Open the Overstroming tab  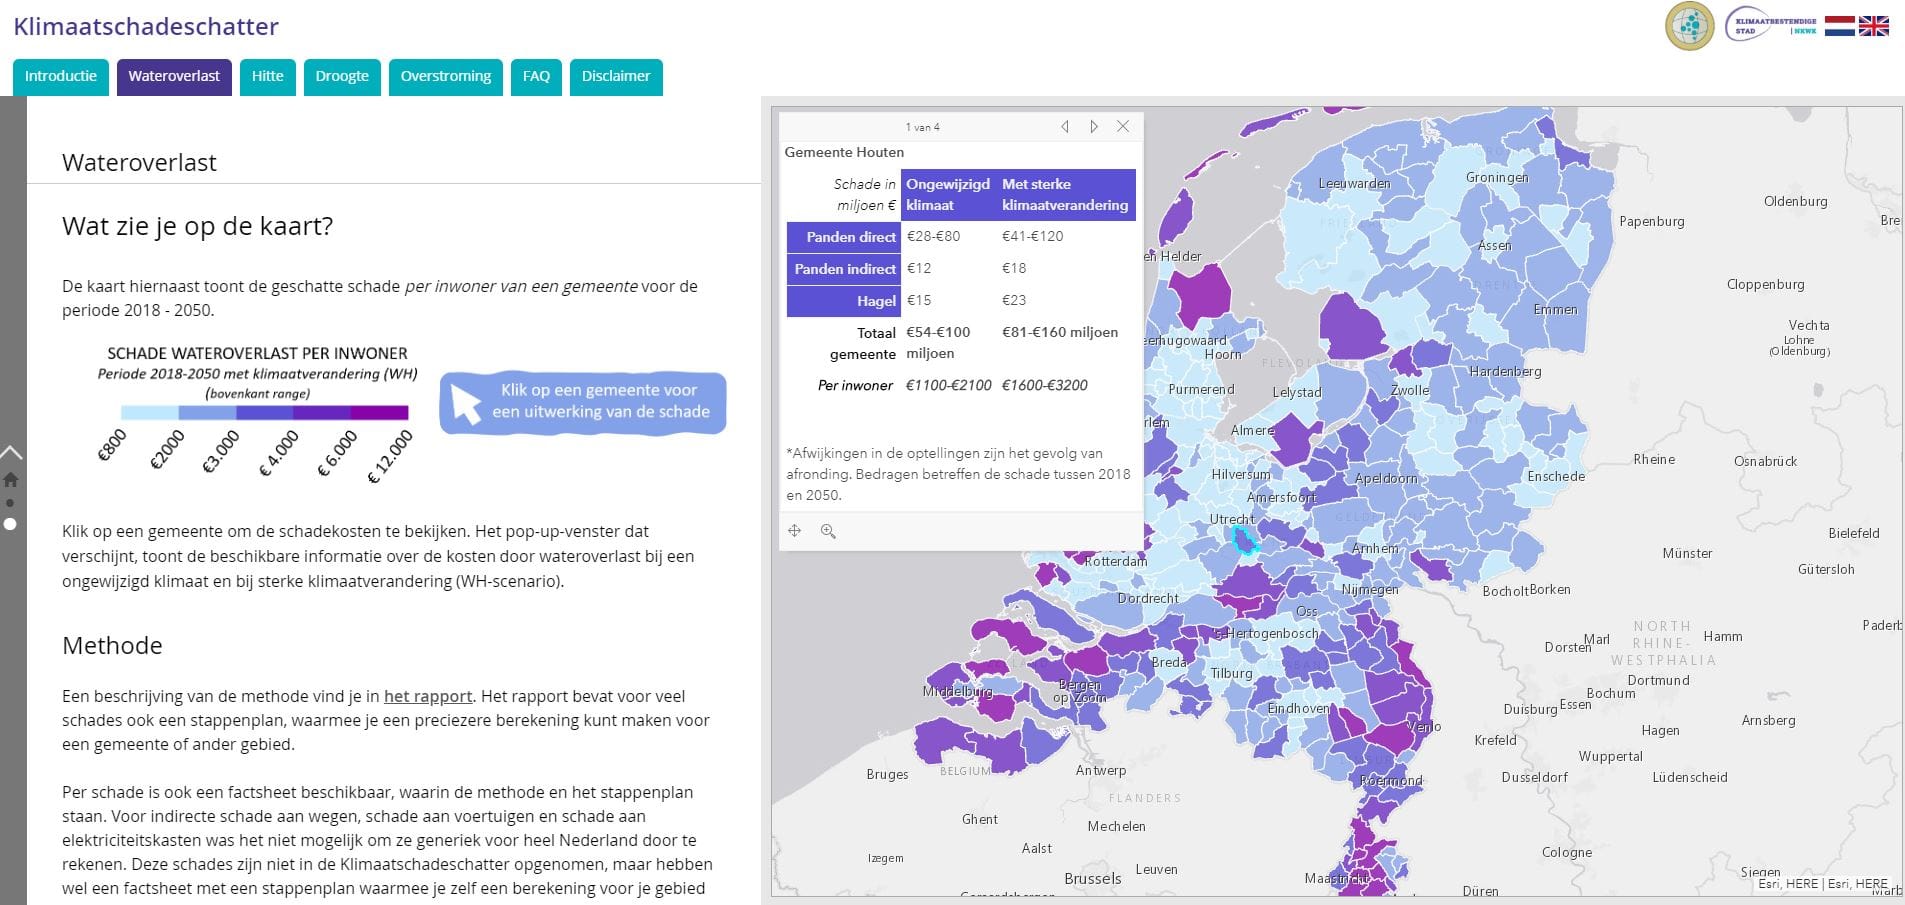[446, 77]
